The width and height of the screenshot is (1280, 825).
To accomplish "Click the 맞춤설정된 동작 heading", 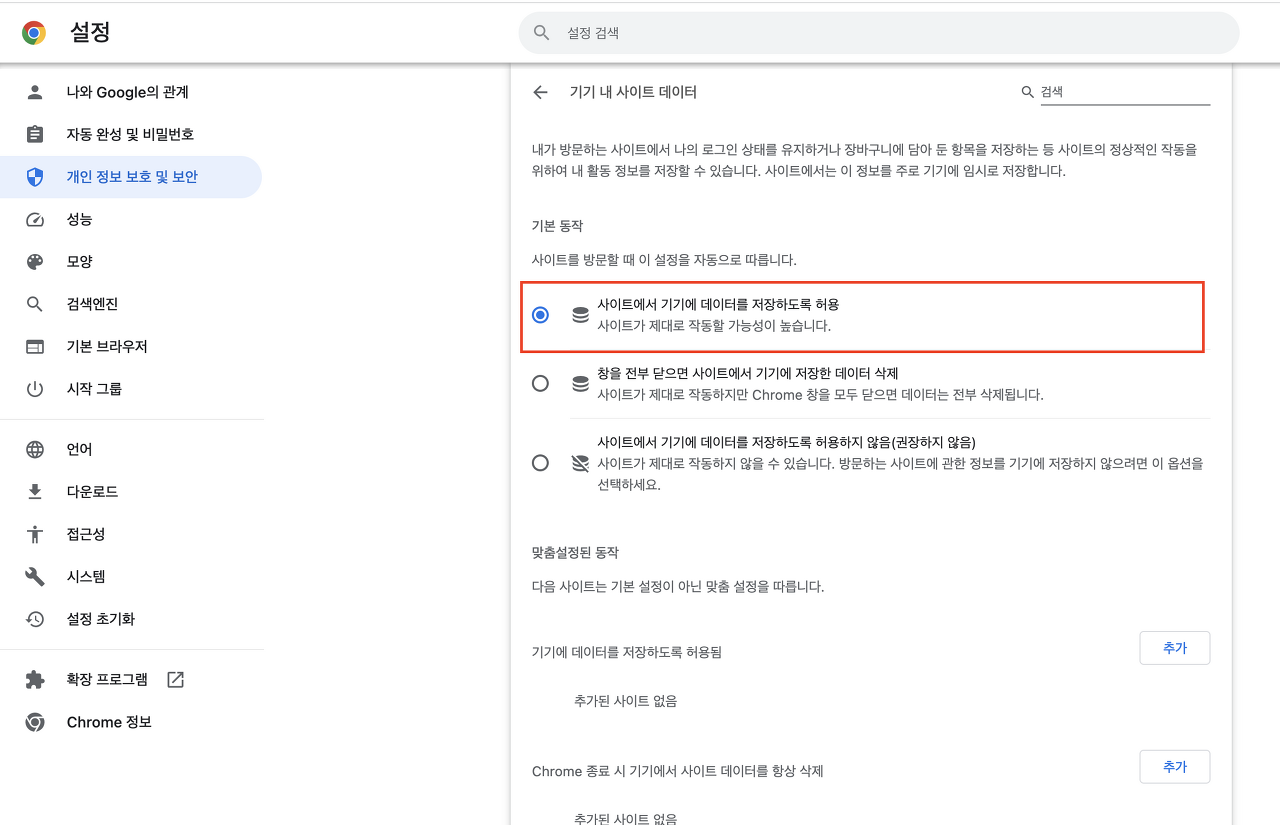I will coord(575,552).
